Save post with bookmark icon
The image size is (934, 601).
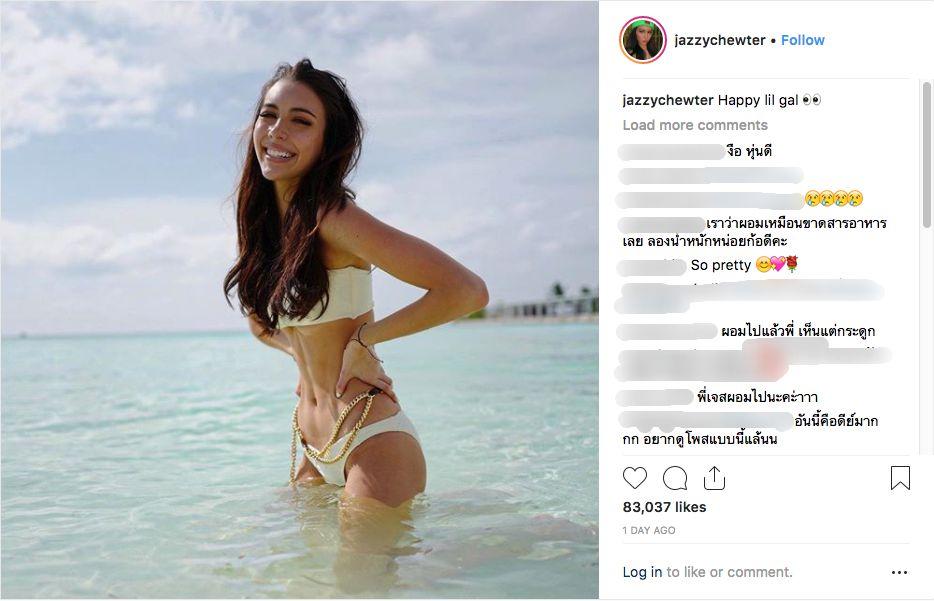[x=900, y=478]
